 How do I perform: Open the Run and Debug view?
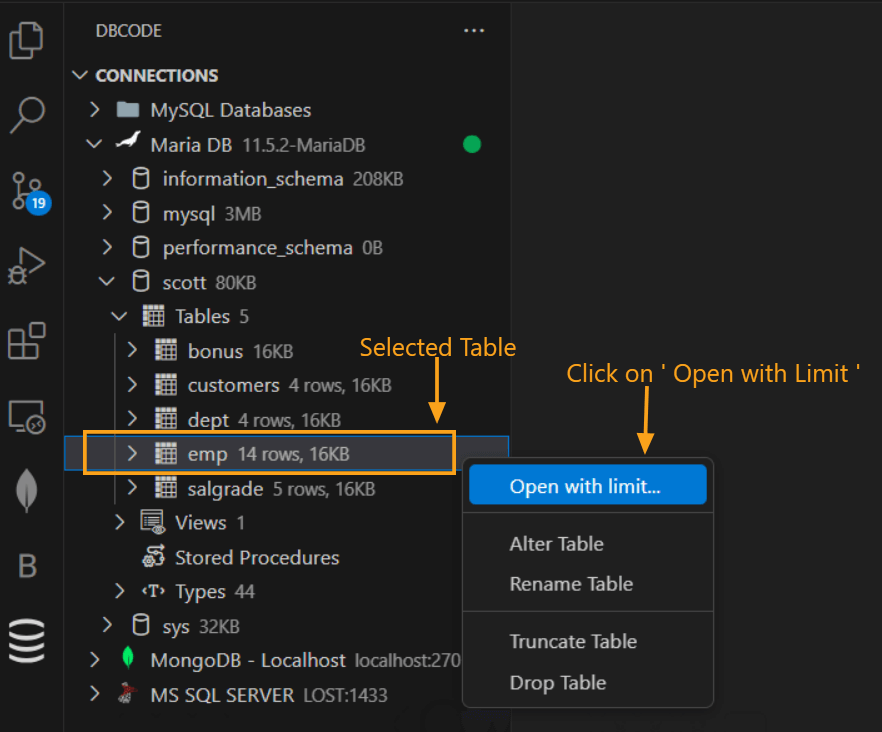tap(26, 266)
